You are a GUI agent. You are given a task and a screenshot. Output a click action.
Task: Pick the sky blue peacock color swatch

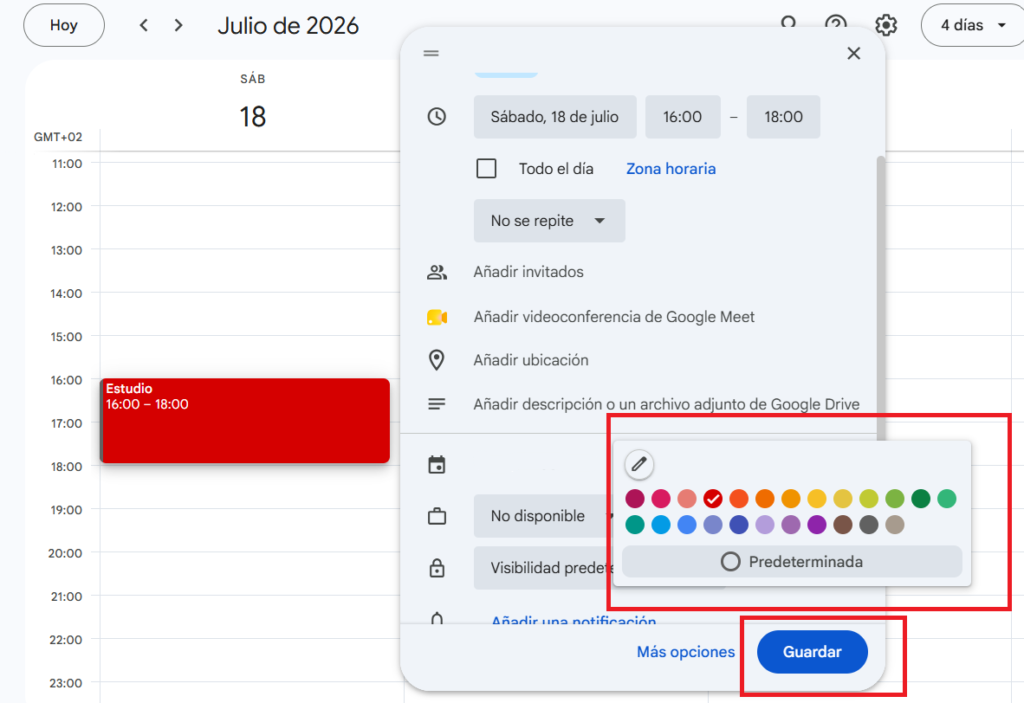661,525
